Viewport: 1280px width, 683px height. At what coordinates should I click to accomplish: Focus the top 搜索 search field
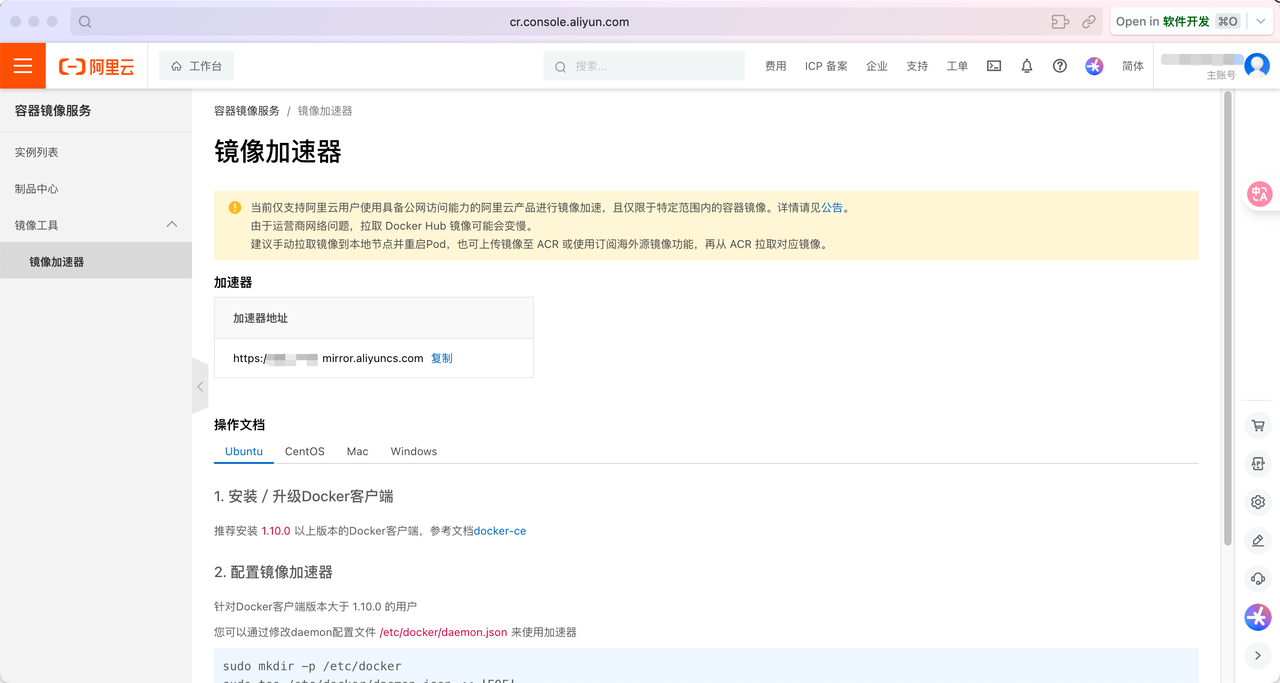tap(644, 66)
